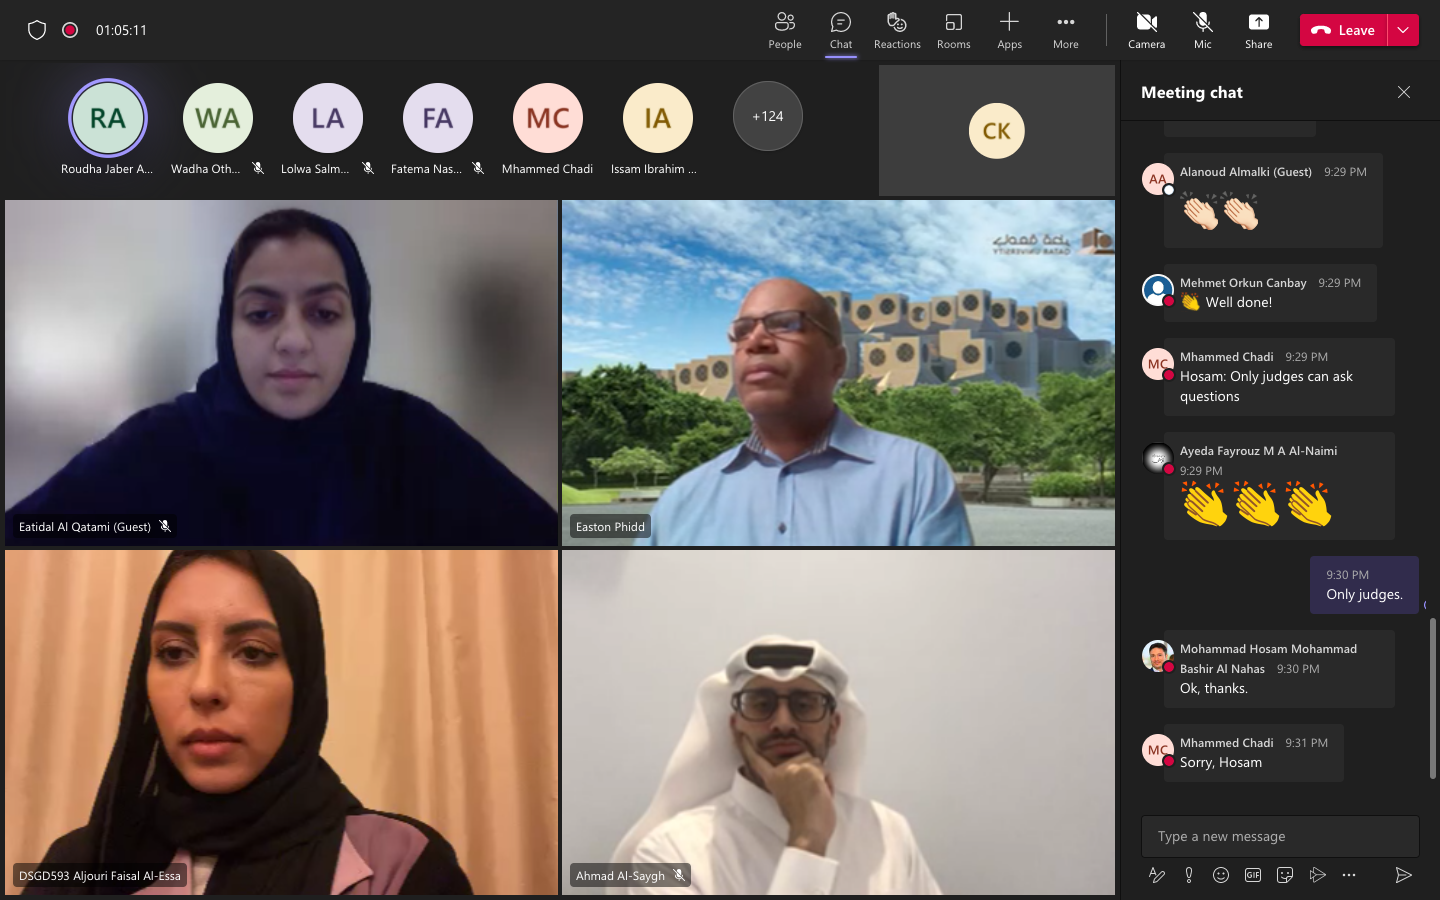This screenshot has height=900, width=1440.
Task: Open the Reactions menu
Action: point(897,30)
